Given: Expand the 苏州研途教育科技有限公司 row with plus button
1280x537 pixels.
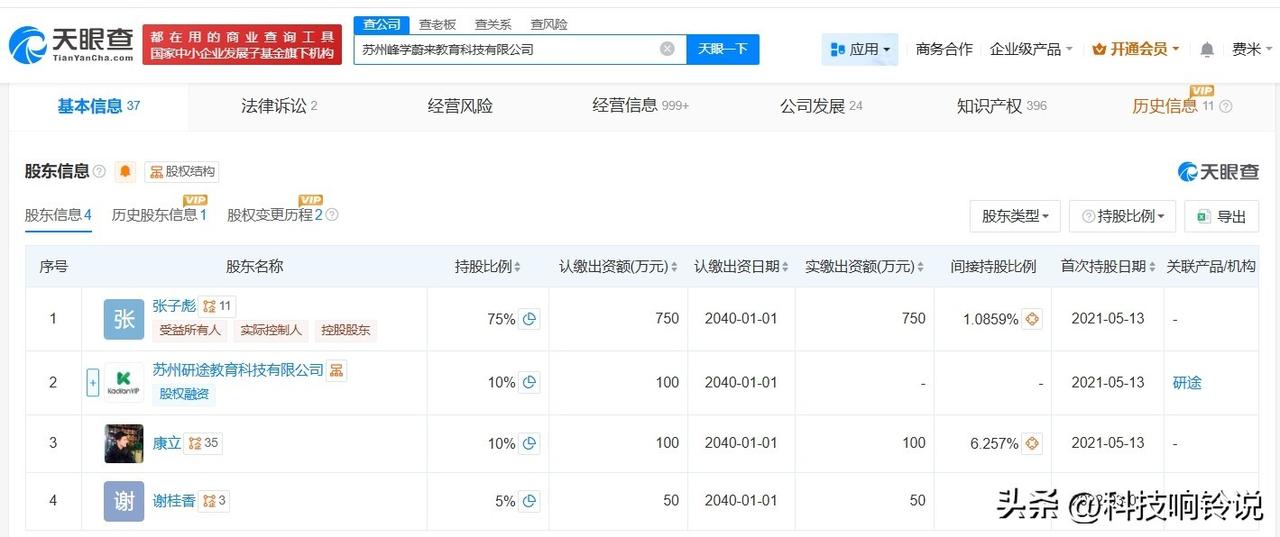Looking at the screenshot, I should [x=93, y=382].
